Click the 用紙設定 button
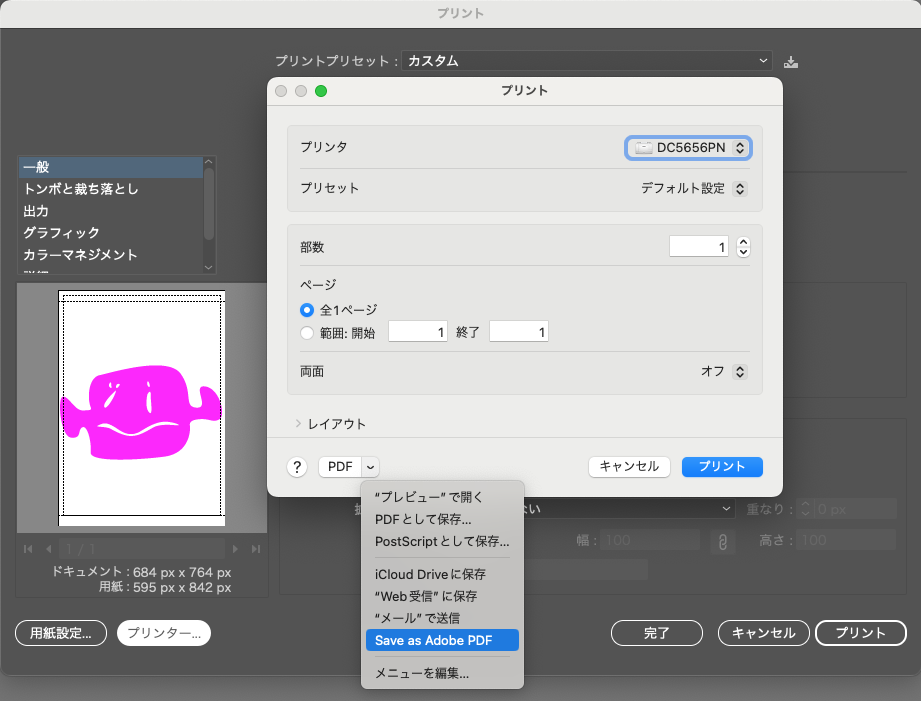Image resolution: width=921 pixels, height=701 pixels. pyautogui.click(x=60, y=633)
